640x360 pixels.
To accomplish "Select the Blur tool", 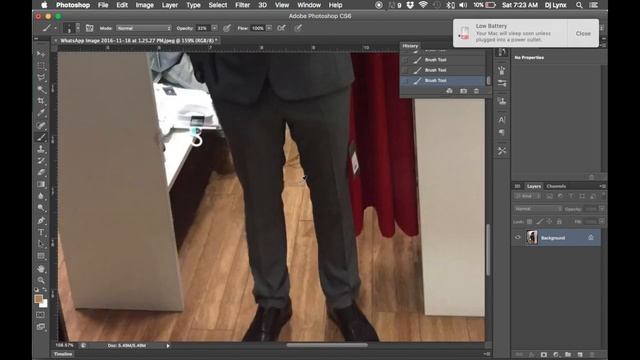I will [41, 196].
